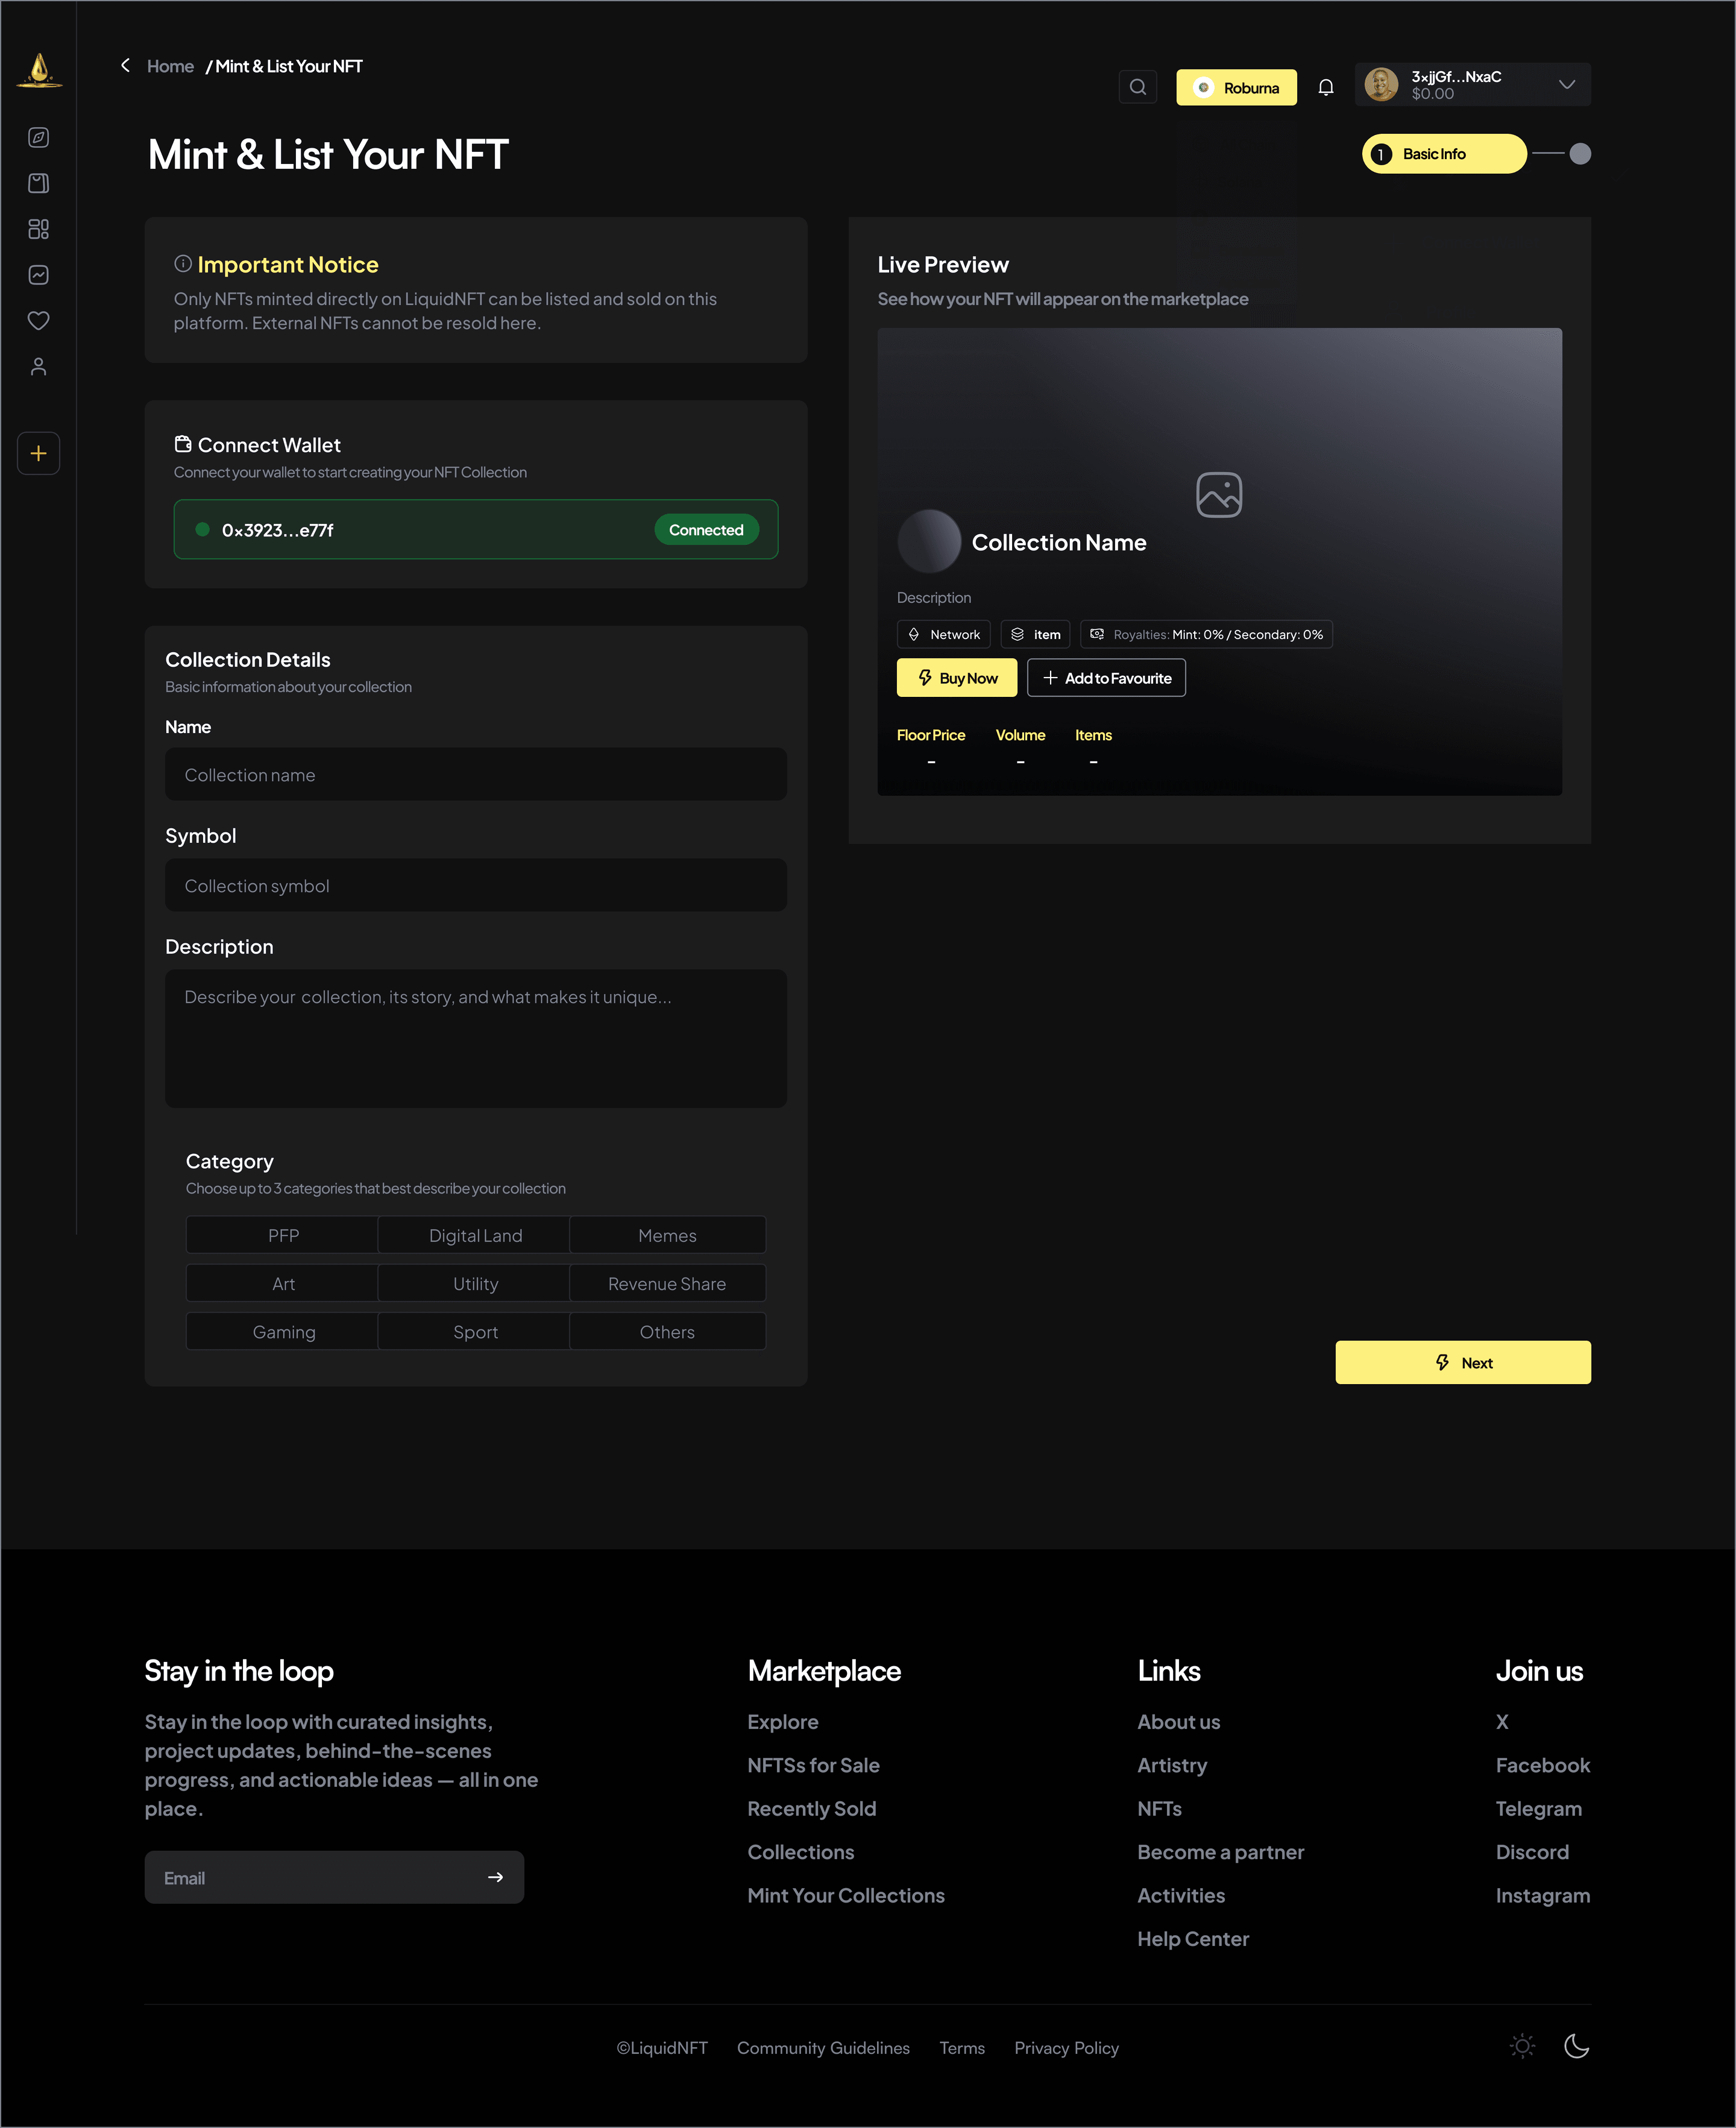The image size is (1736, 2128).
Task: Click the user avatar picture in header
Action: [x=1382, y=85]
